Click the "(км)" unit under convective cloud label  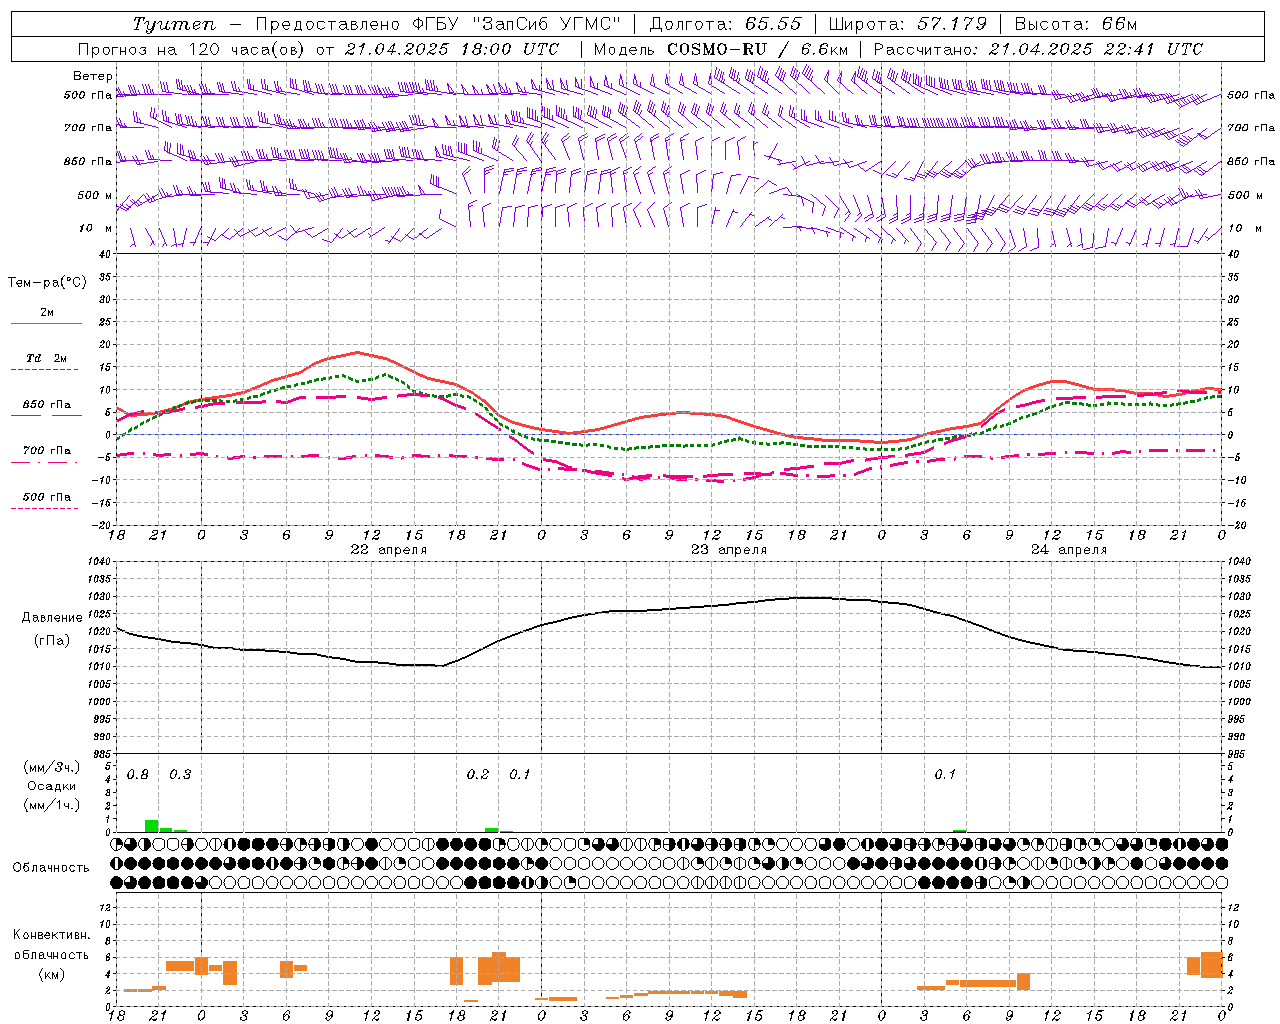52,974
